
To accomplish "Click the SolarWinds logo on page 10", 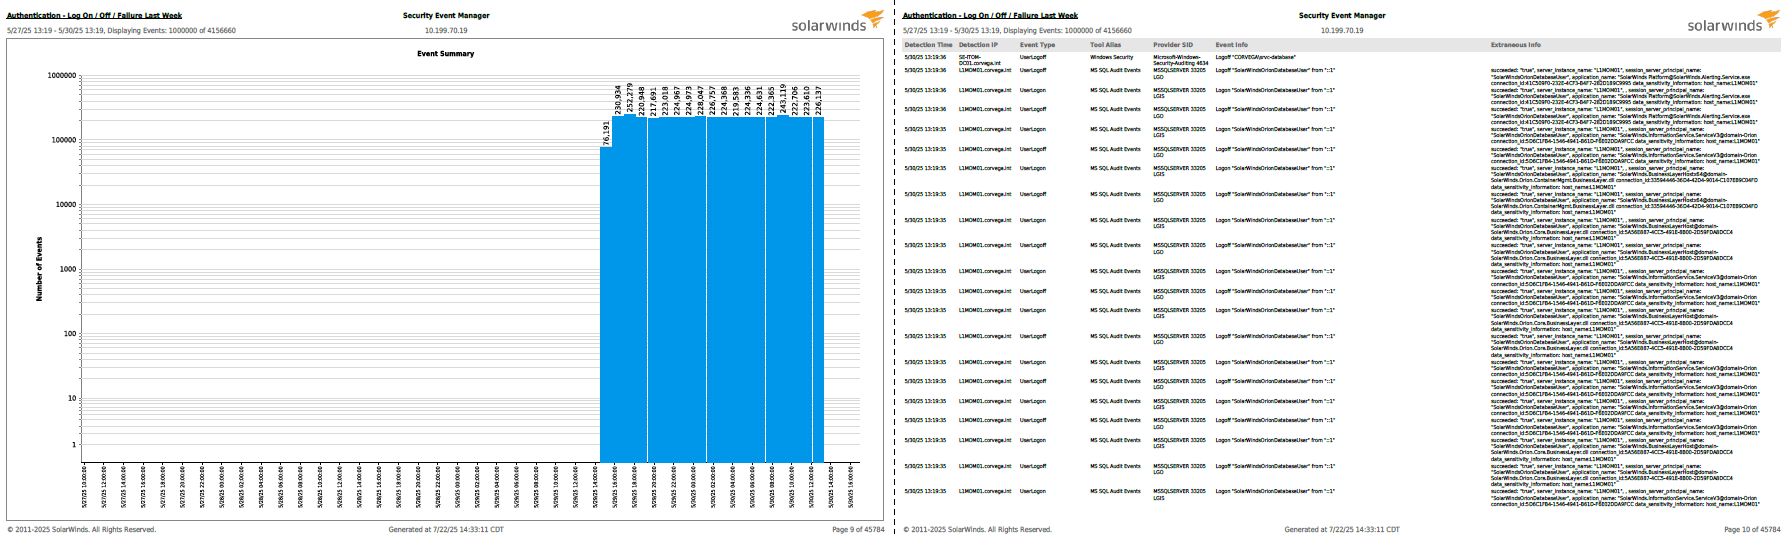I will pyautogui.click(x=1734, y=22).
